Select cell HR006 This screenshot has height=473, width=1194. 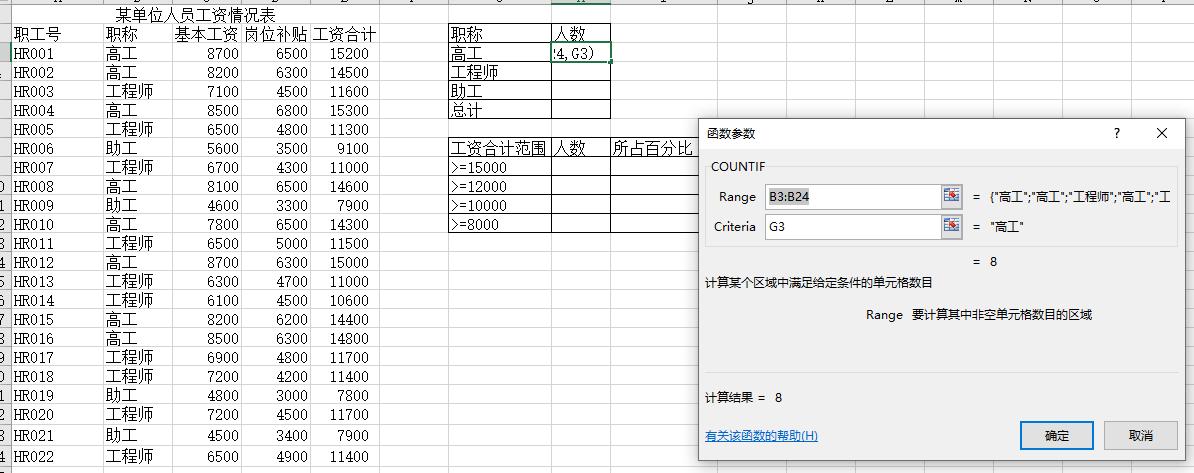tap(58, 149)
